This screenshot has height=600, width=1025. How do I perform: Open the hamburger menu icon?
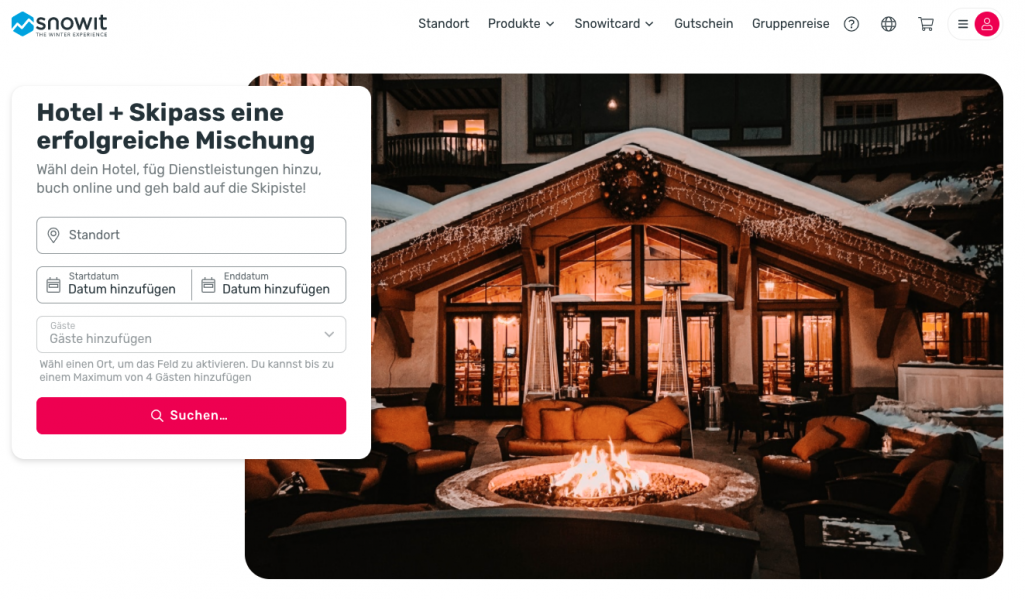[x=963, y=24]
